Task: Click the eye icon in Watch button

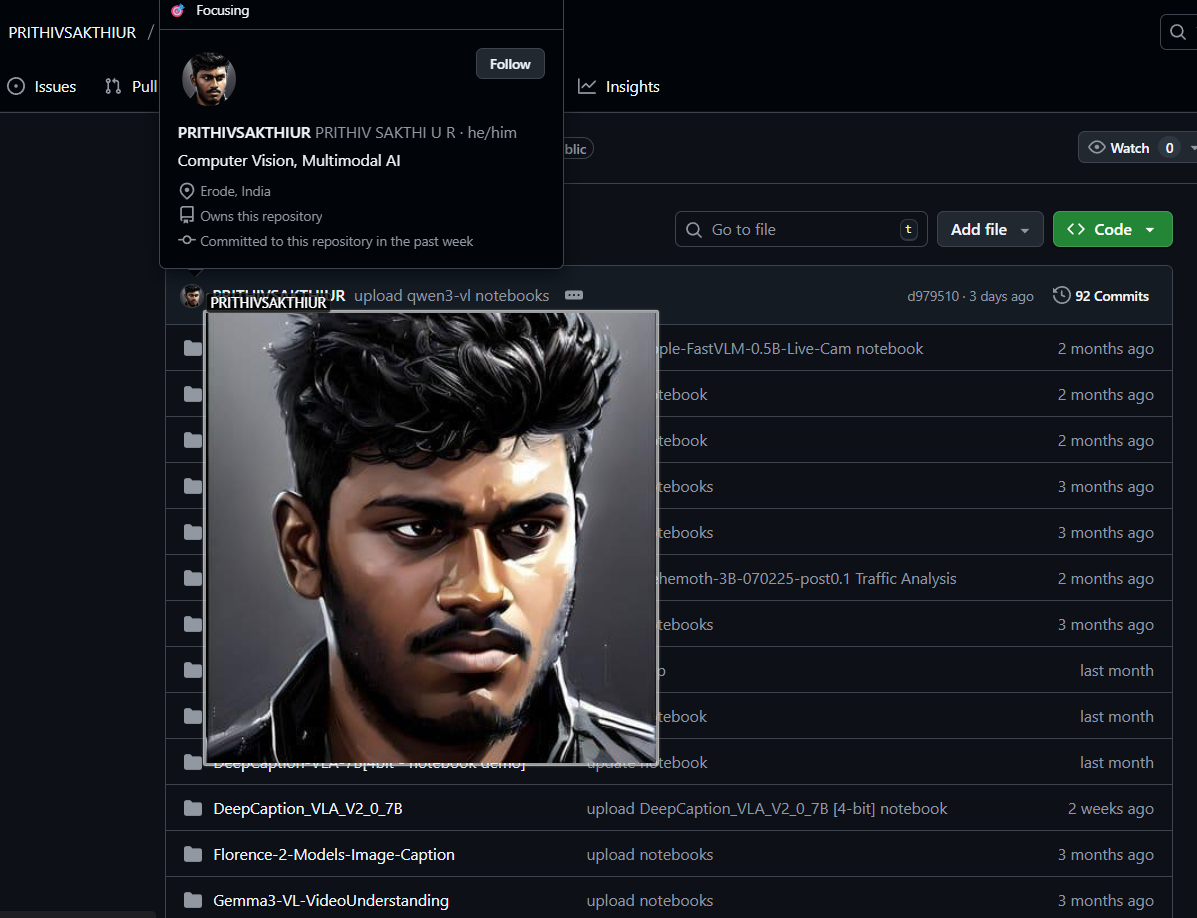Action: point(1096,147)
